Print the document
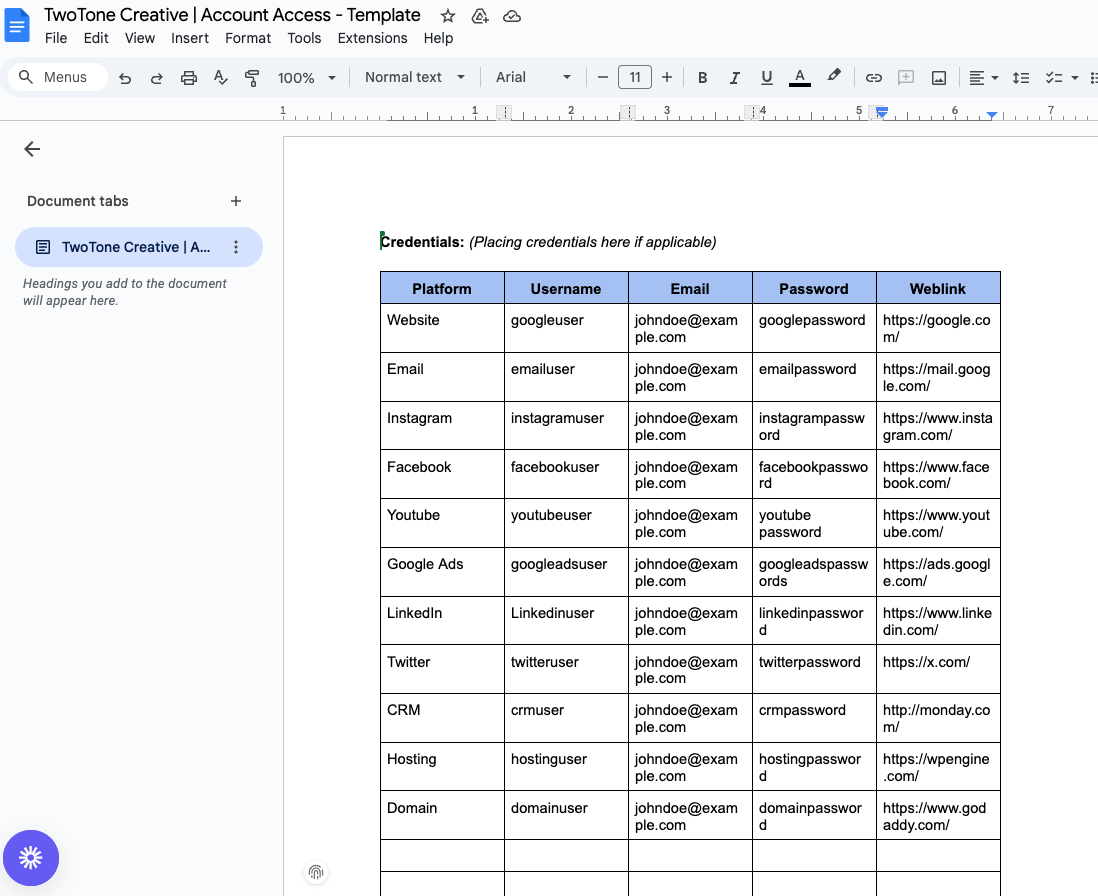The height and width of the screenshot is (896, 1098). tap(188, 78)
